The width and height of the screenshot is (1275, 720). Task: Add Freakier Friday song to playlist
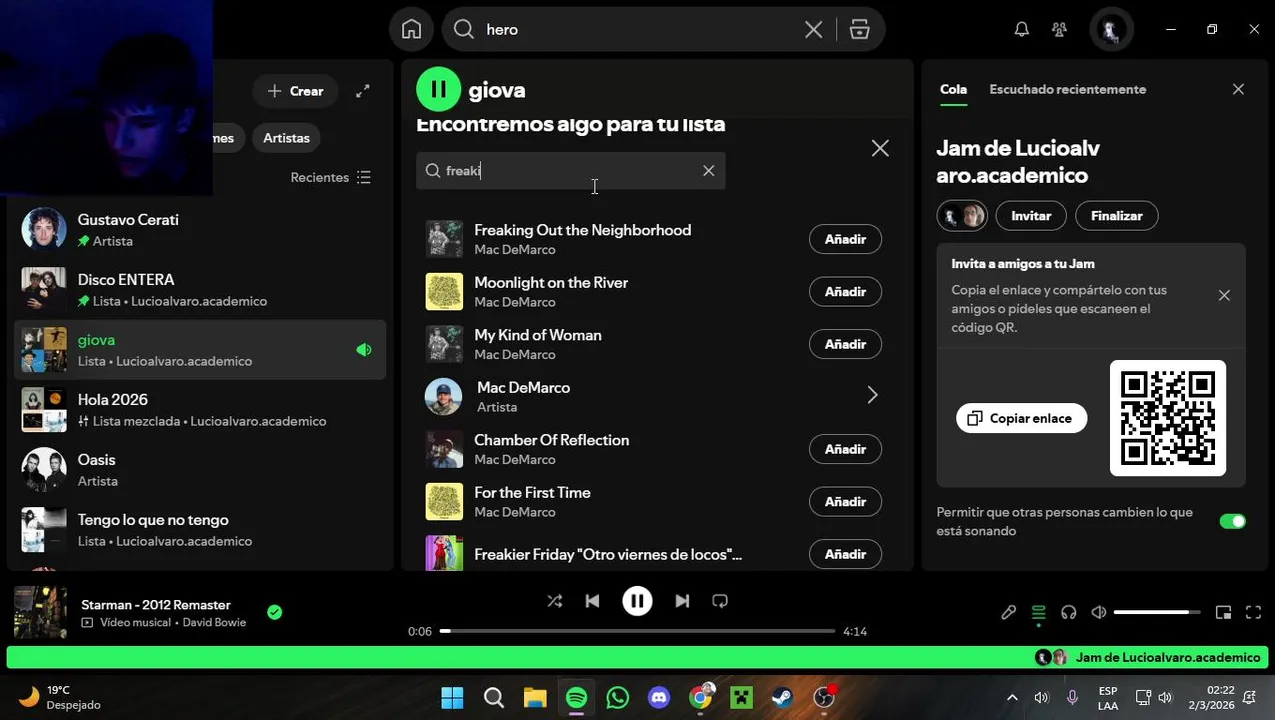point(845,554)
